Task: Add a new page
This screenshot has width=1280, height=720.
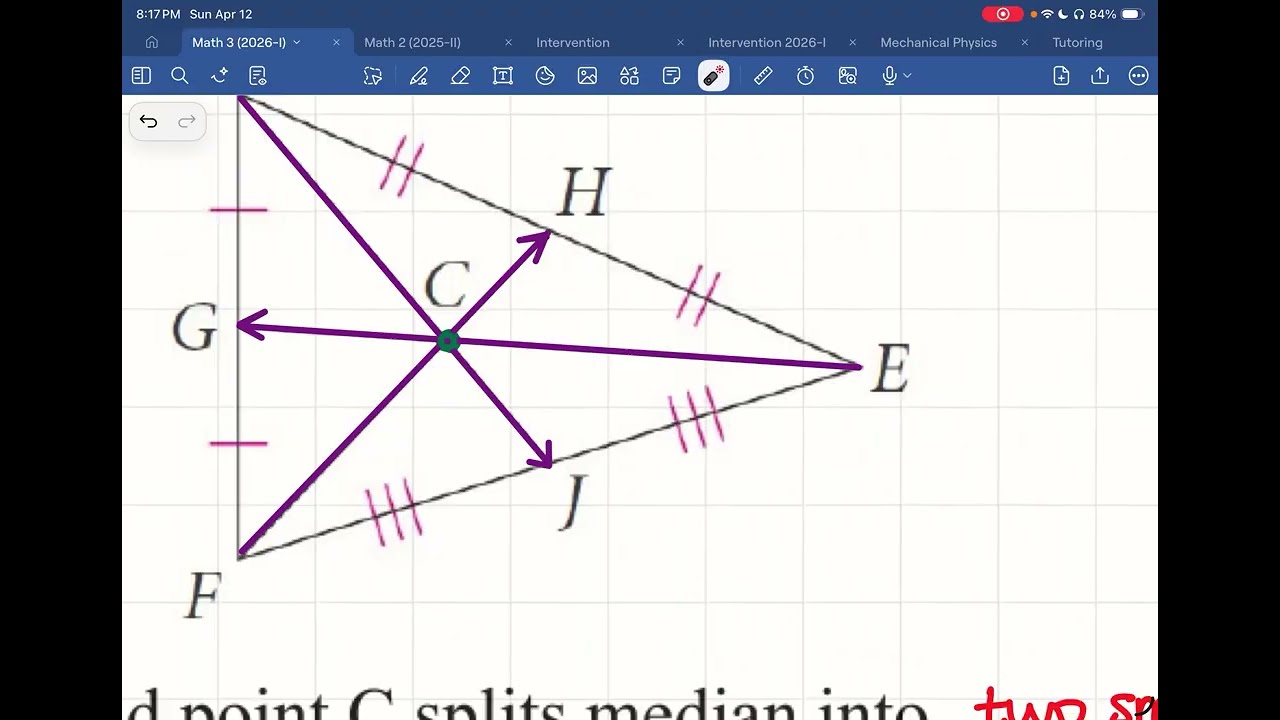Action: point(1062,76)
